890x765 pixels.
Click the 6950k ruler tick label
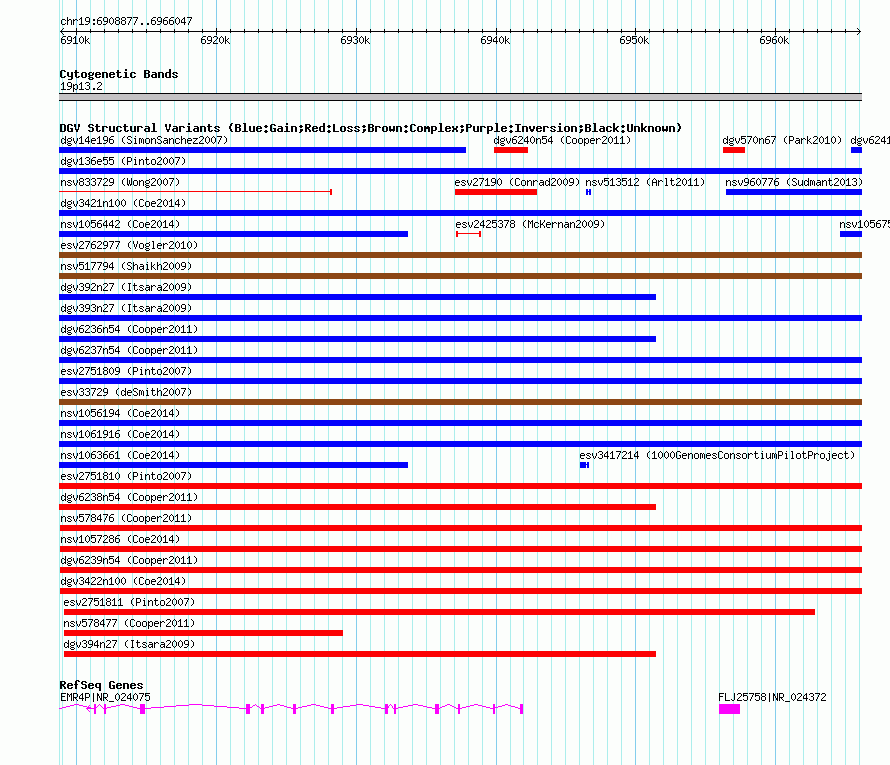point(634,40)
